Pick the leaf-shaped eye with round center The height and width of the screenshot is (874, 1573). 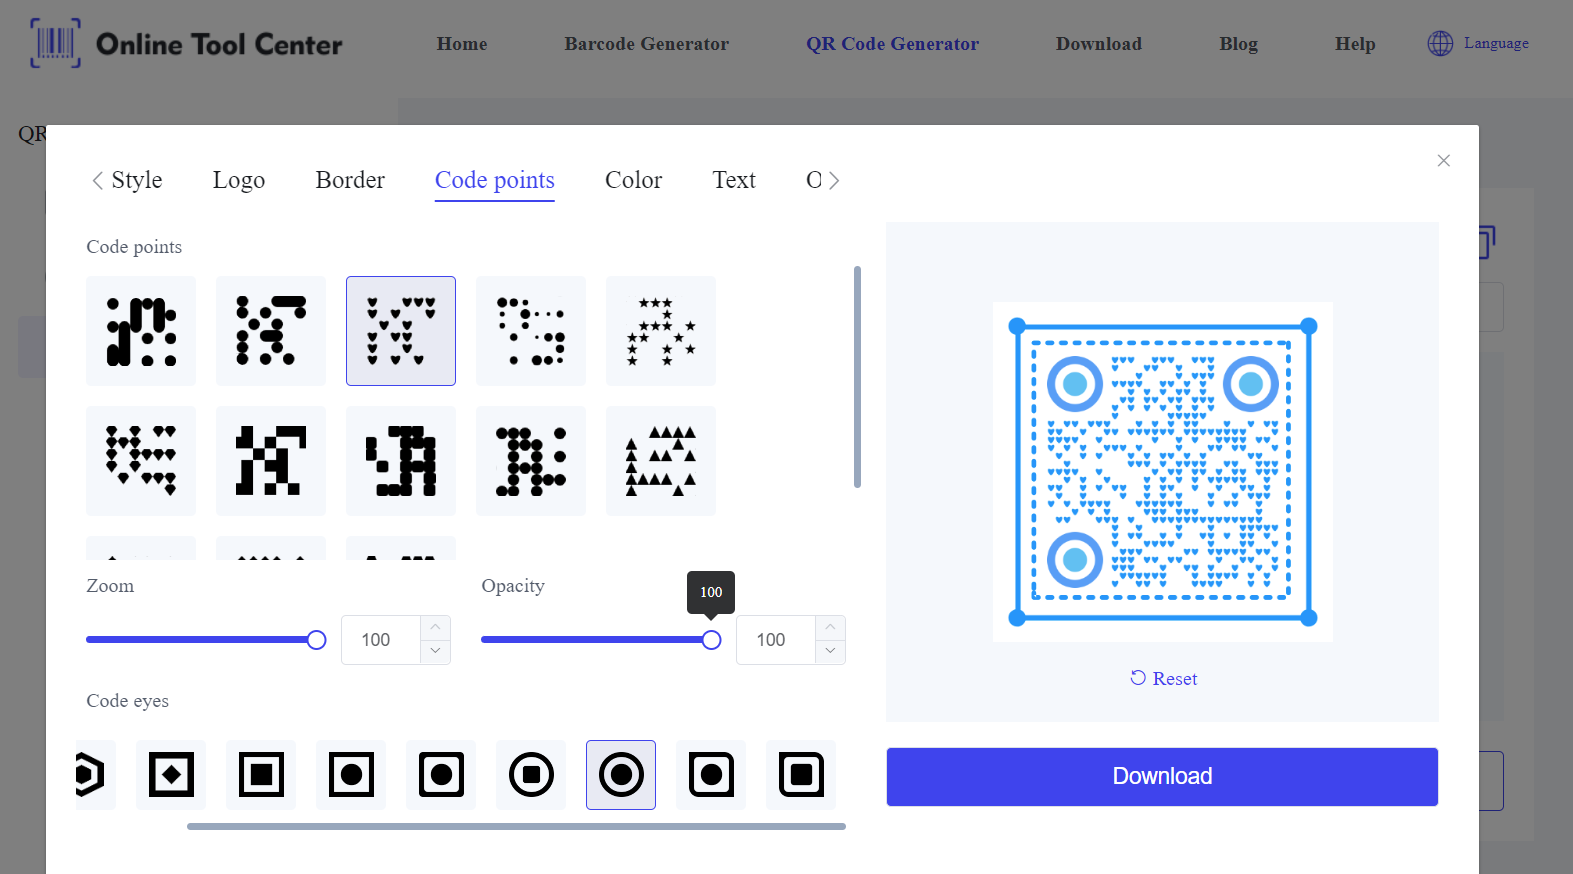pos(711,775)
